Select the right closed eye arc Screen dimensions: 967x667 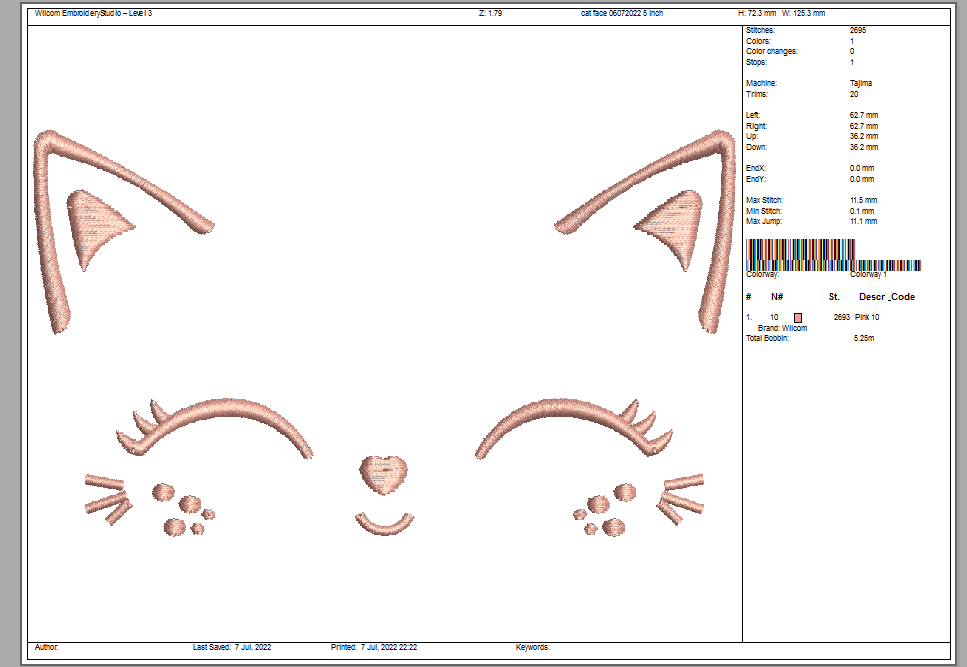(540, 412)
